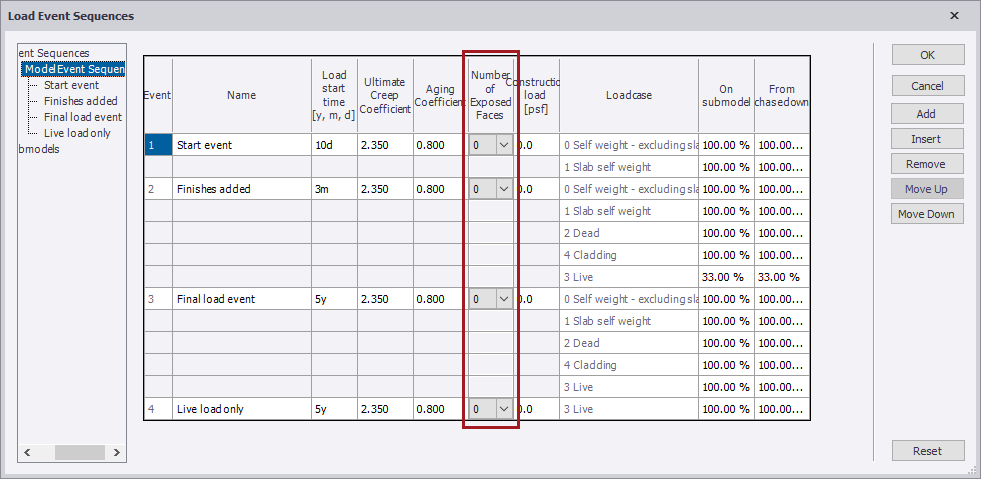
Task: Click the On submodel column header
Action: (x=726, y=95)
